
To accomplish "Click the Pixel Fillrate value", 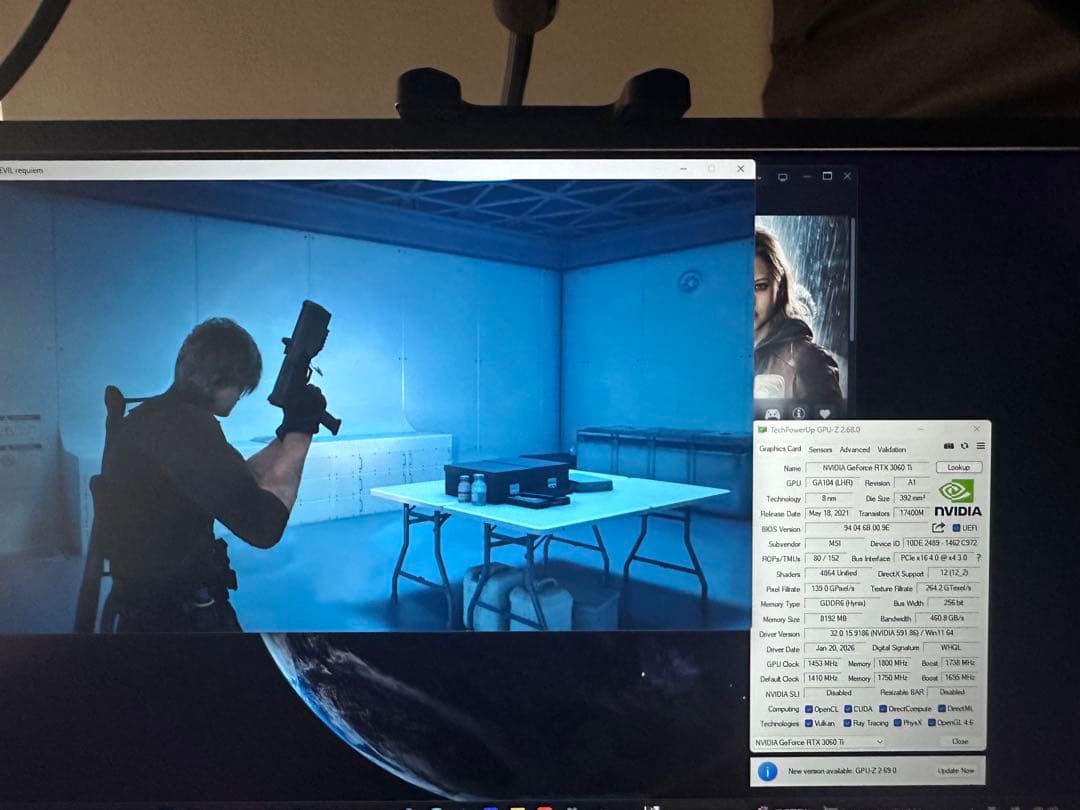I will click(x=832, y=589).
